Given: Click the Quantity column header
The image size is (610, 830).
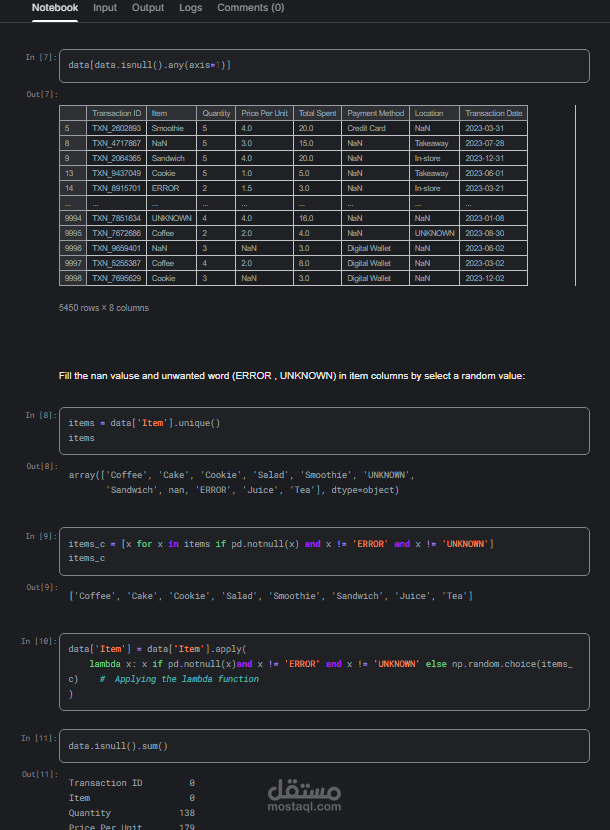Looking at the screenshot, I should [216, 113].
